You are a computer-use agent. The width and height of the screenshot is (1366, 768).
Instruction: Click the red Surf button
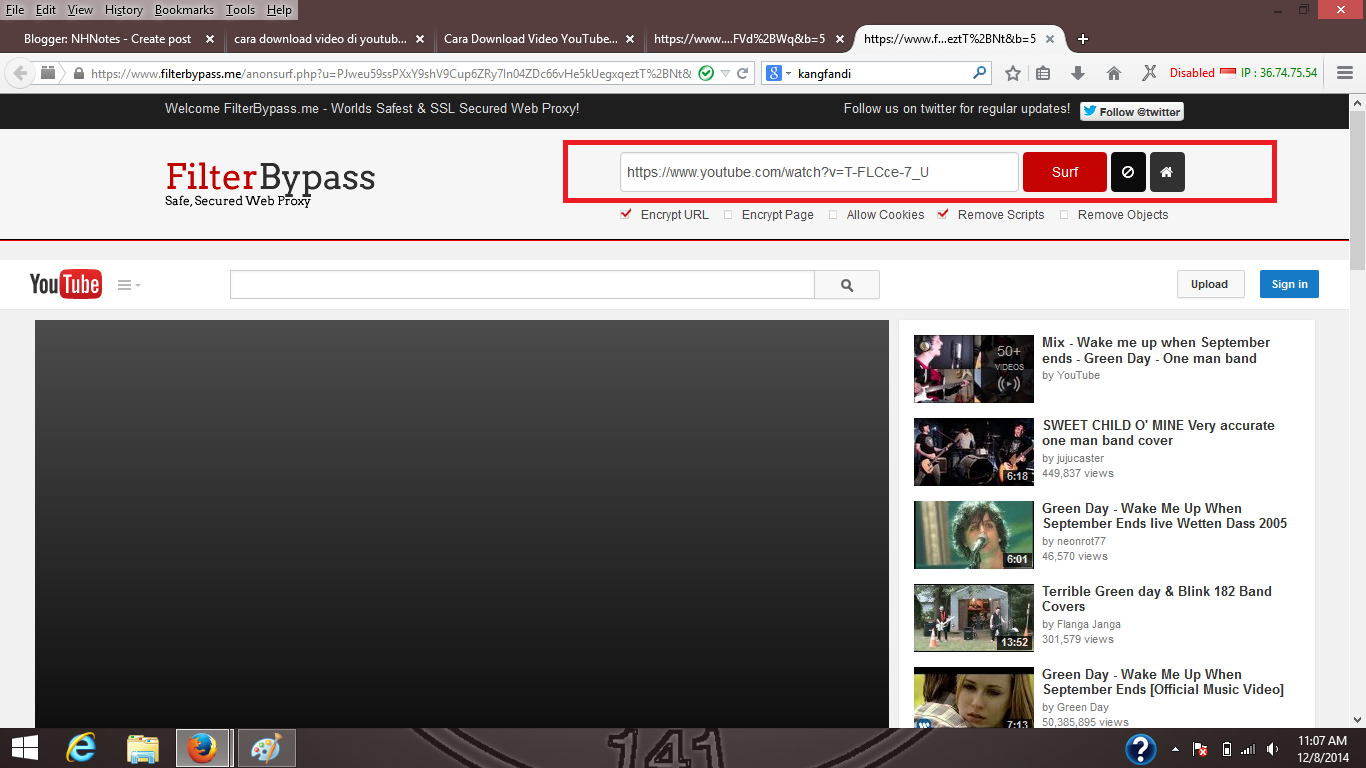(x=1065, y=172)
